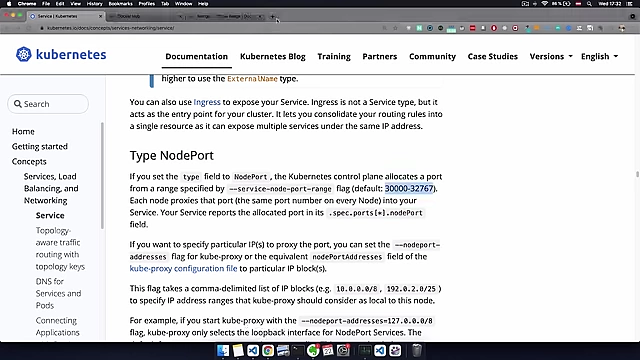Click the highlighted 30000-32767 range
Screen dimensions: 640x360
[409, 189]
